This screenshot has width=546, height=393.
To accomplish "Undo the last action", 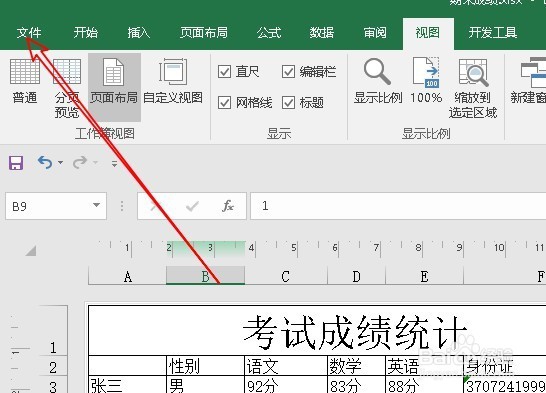I will coord(45,162).
